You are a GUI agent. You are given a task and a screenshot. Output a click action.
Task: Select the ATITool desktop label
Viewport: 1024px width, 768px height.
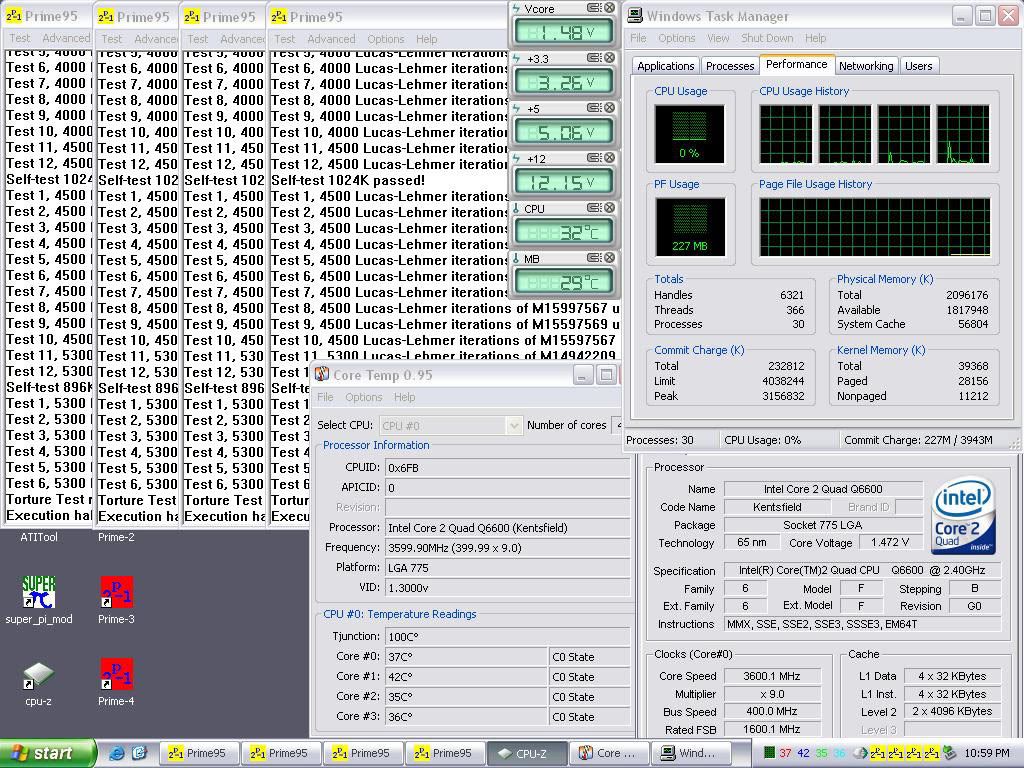[39, 537]
